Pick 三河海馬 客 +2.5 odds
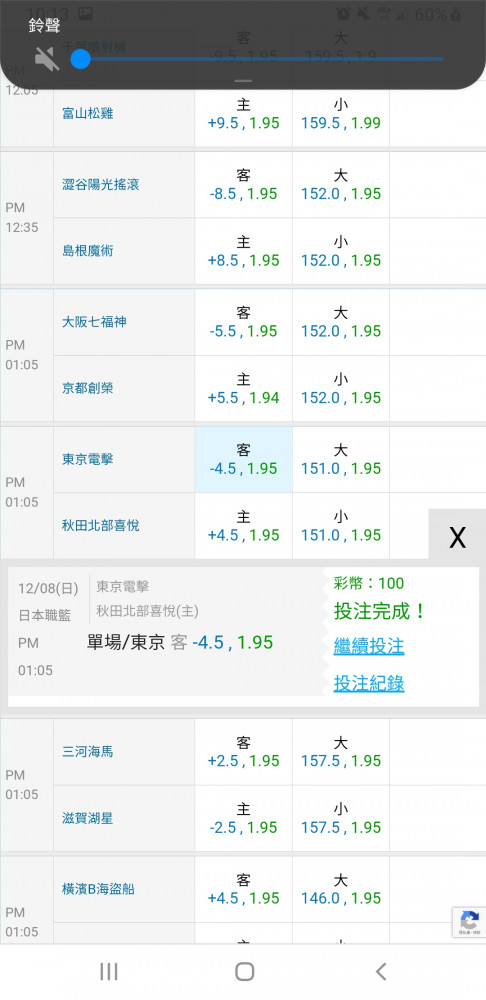The width and height of the screenshot is (486, 1000). pyautogui.click(x=244, y=751)
